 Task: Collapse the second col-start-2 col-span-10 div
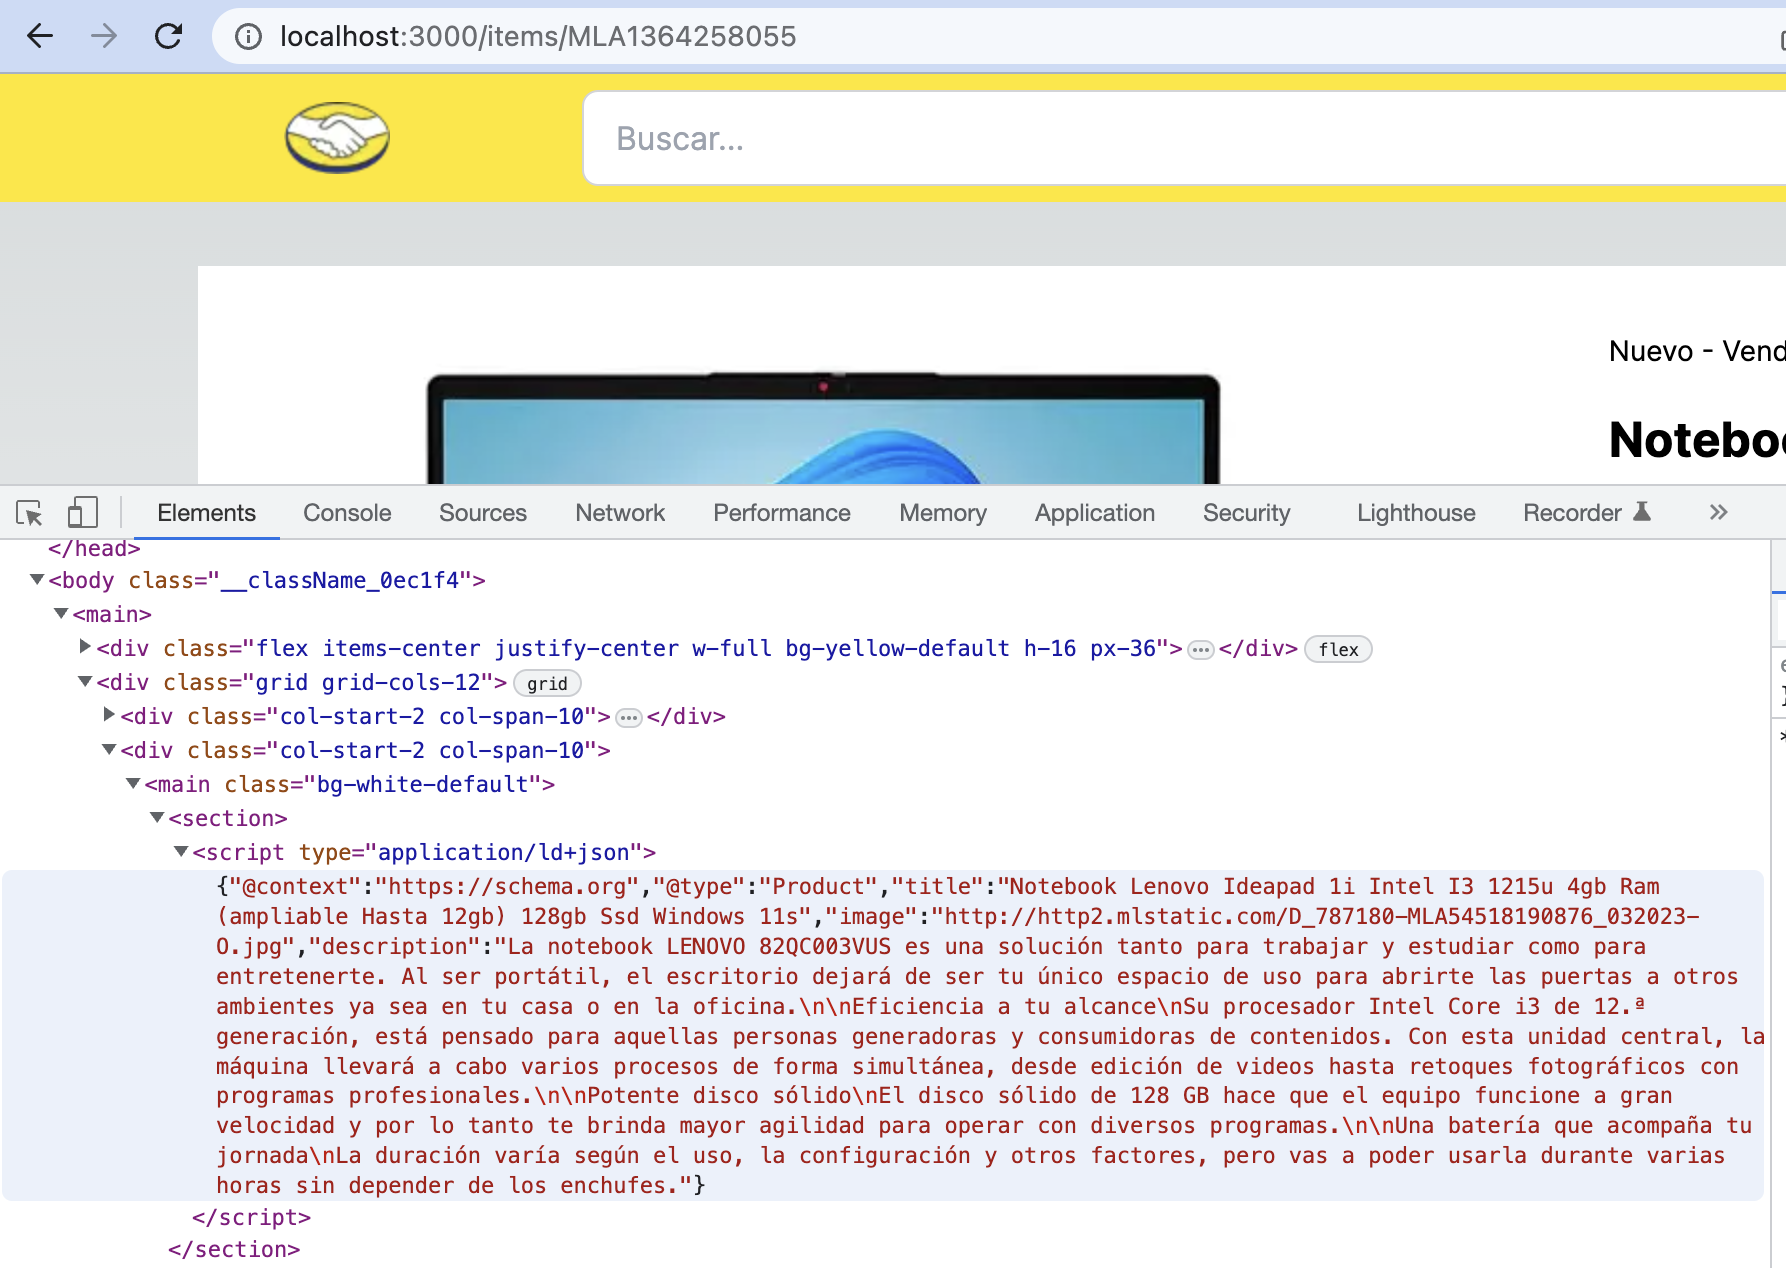pos(109,749)
